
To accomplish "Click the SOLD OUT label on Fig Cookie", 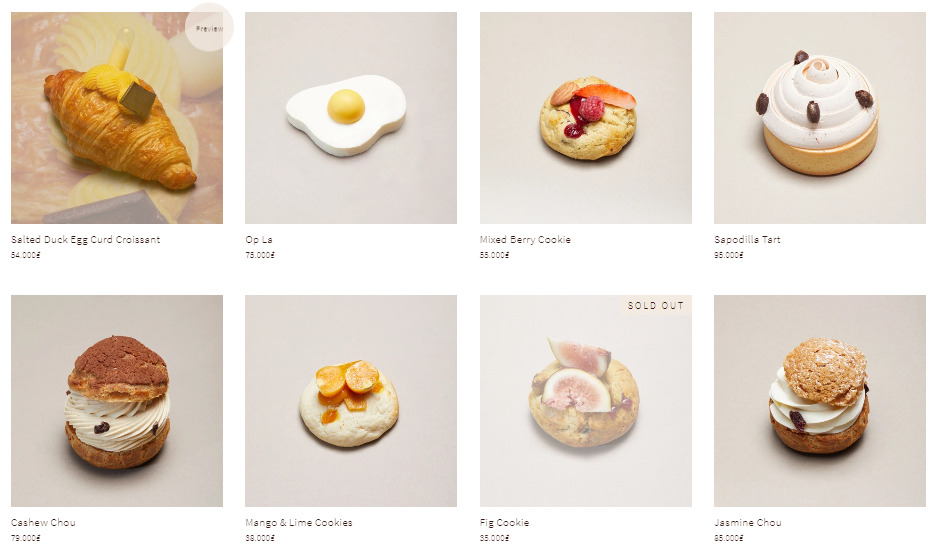I will click(655, 305).
